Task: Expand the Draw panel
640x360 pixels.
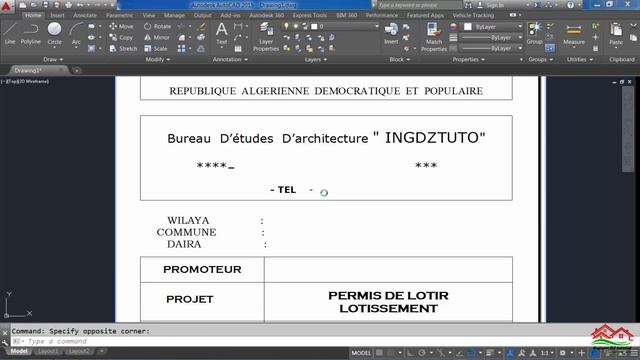Action: (53, 60)
